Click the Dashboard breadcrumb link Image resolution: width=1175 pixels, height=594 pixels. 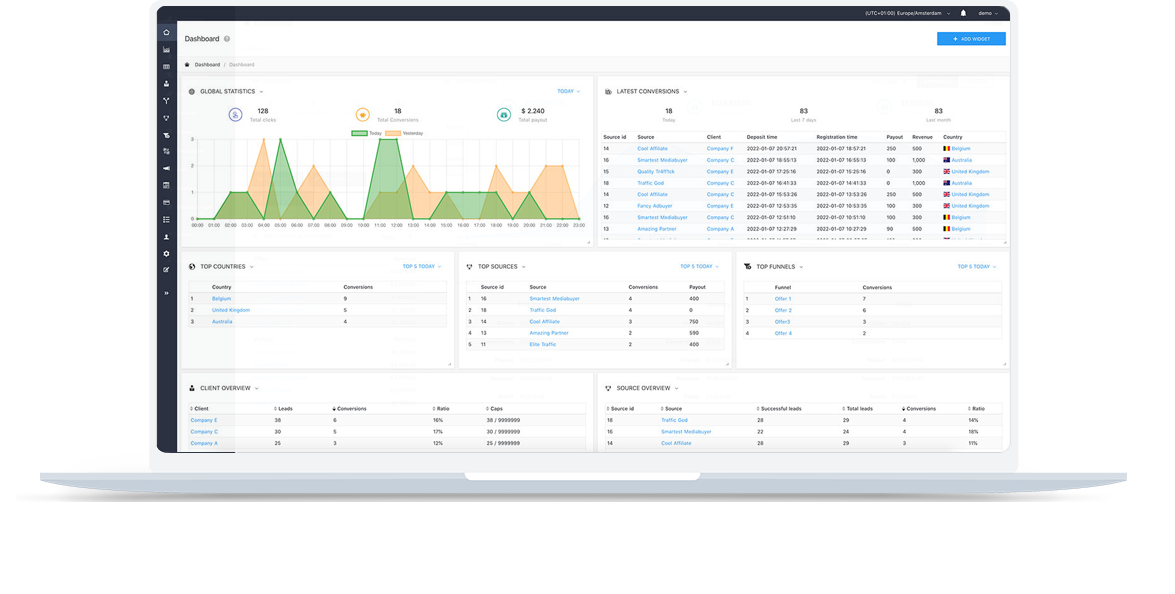207,64
